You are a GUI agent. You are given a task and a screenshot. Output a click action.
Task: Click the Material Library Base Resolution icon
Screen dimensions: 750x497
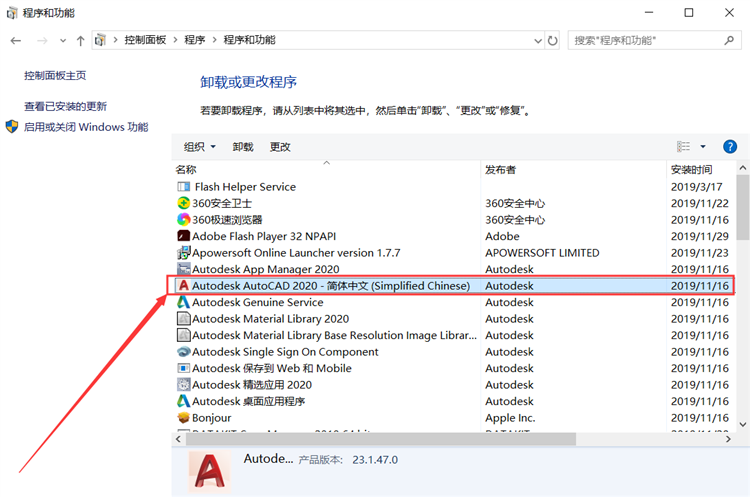[184, 335]
